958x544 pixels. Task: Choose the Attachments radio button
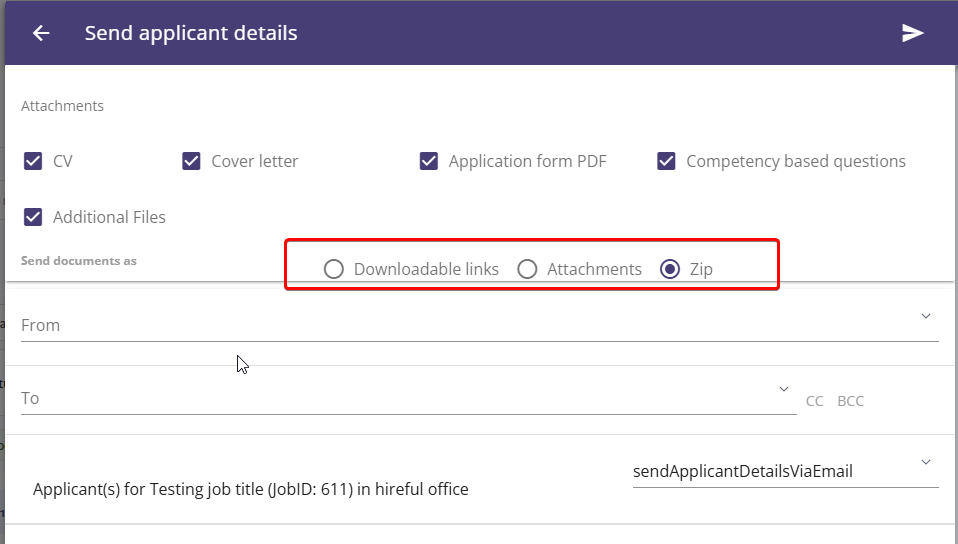[x=527, y=269]
